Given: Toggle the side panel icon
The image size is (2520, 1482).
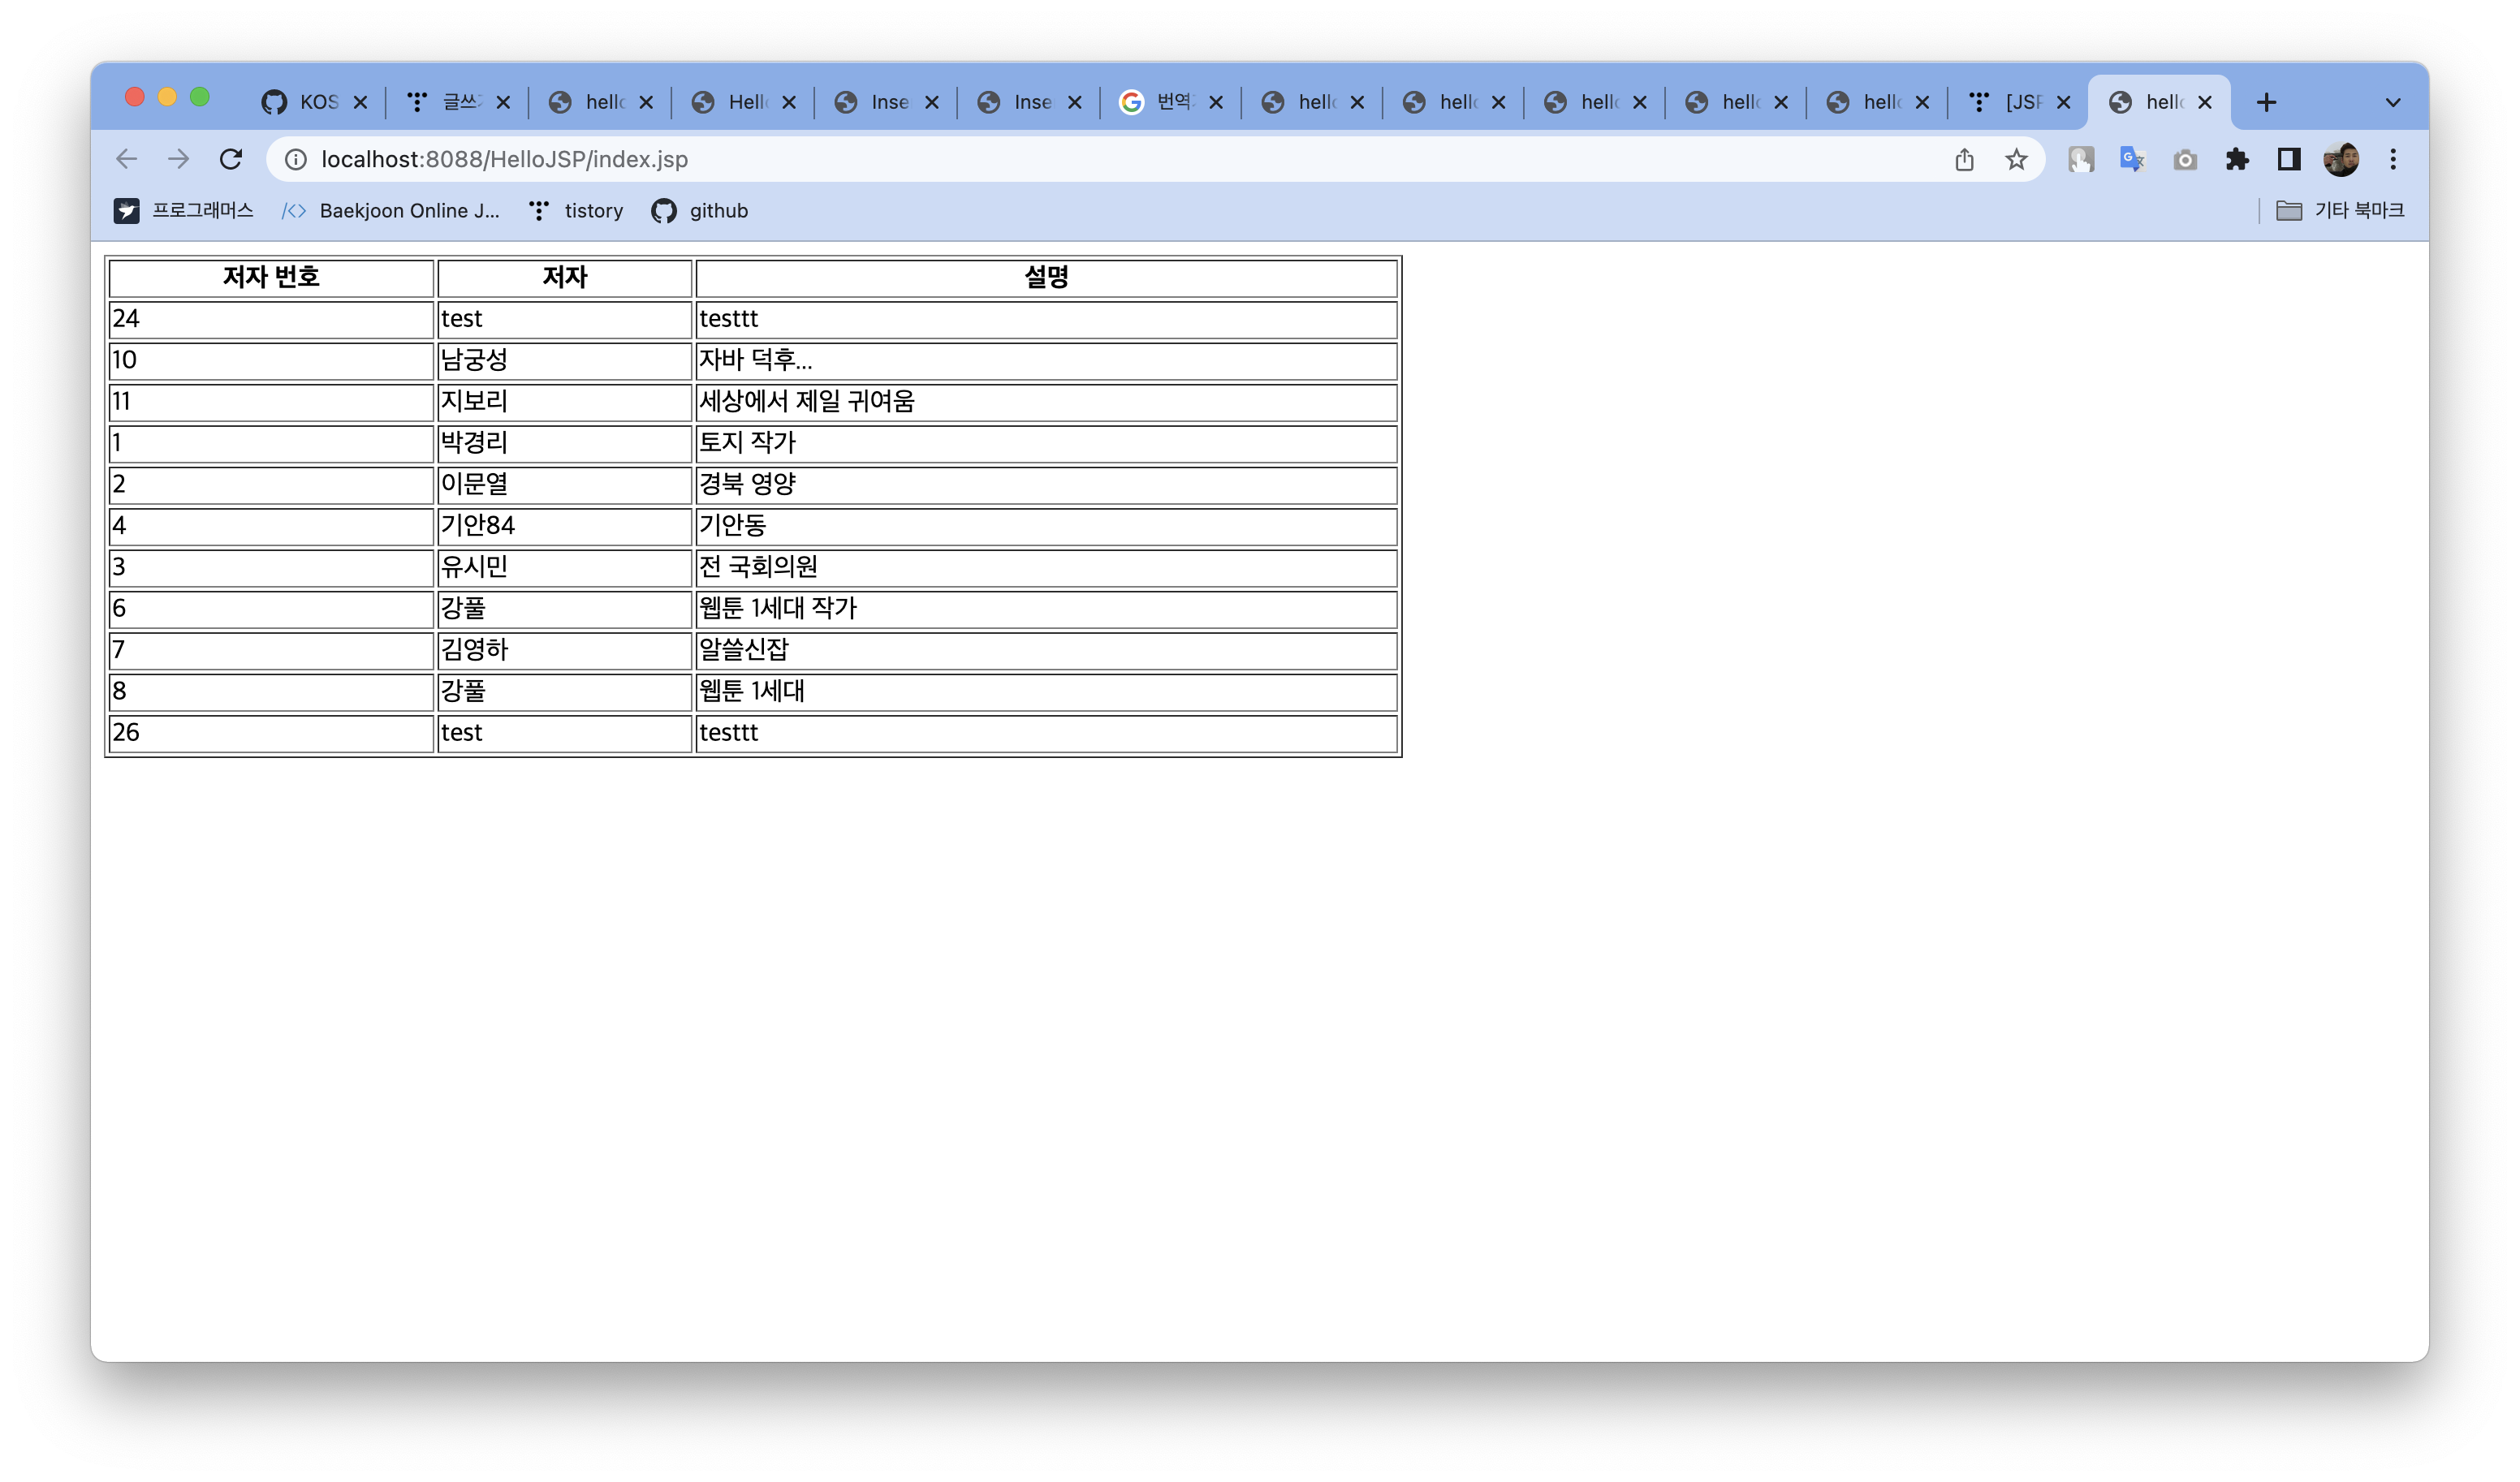Looking at the screenshot, I should 2289,159.
